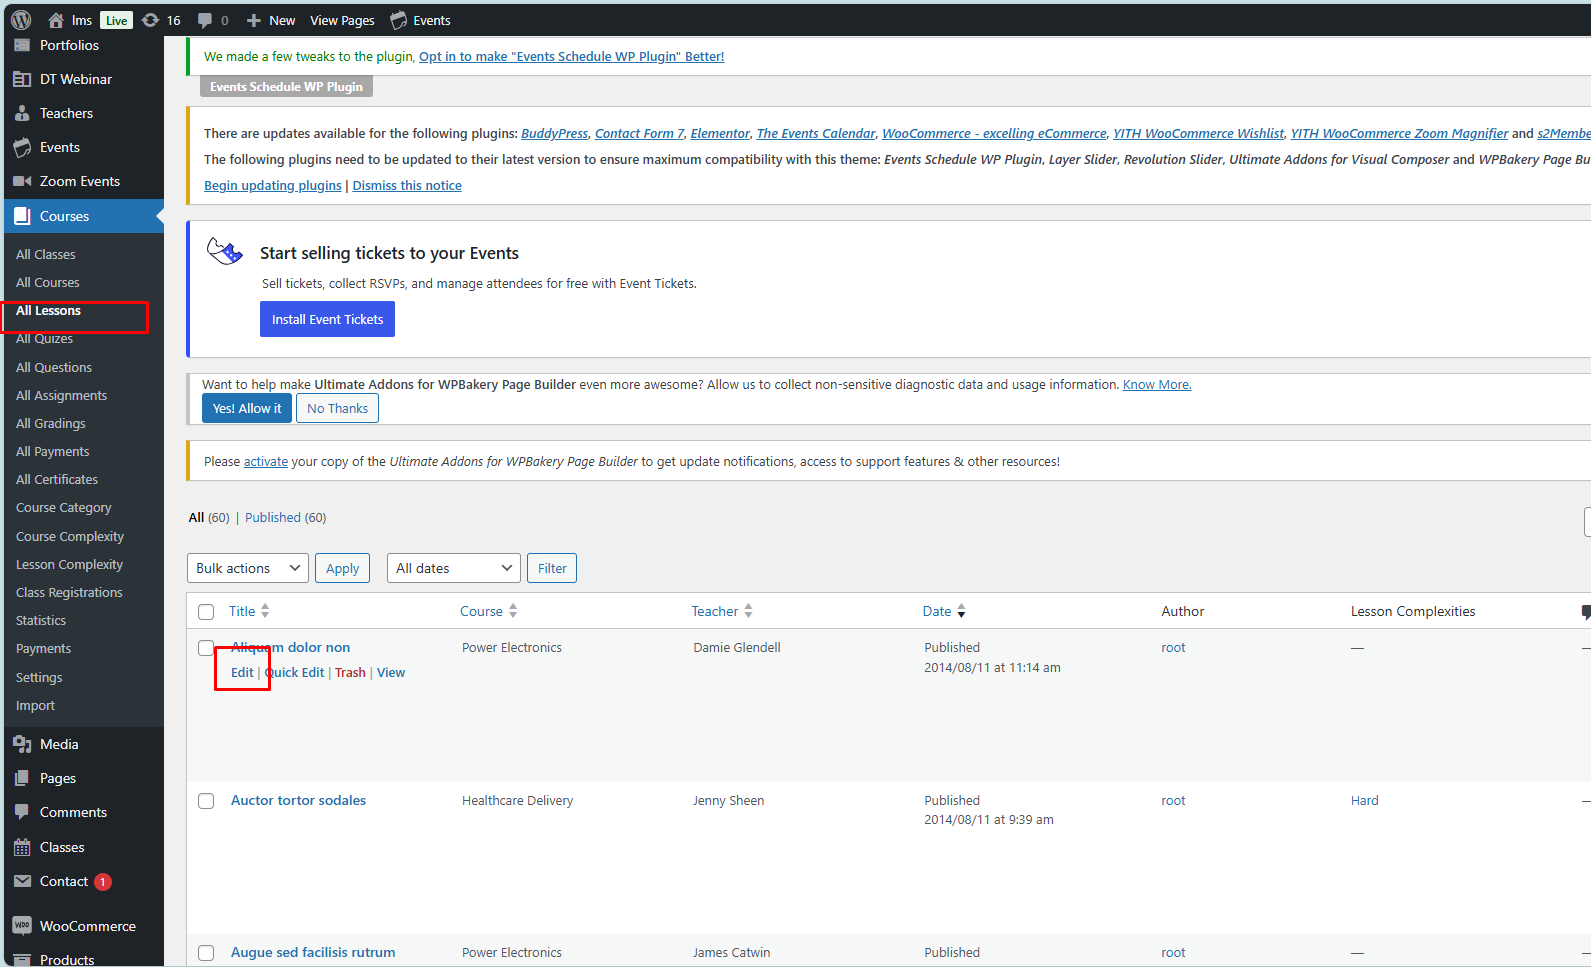Open All Classes submenu item

(46, 255)
